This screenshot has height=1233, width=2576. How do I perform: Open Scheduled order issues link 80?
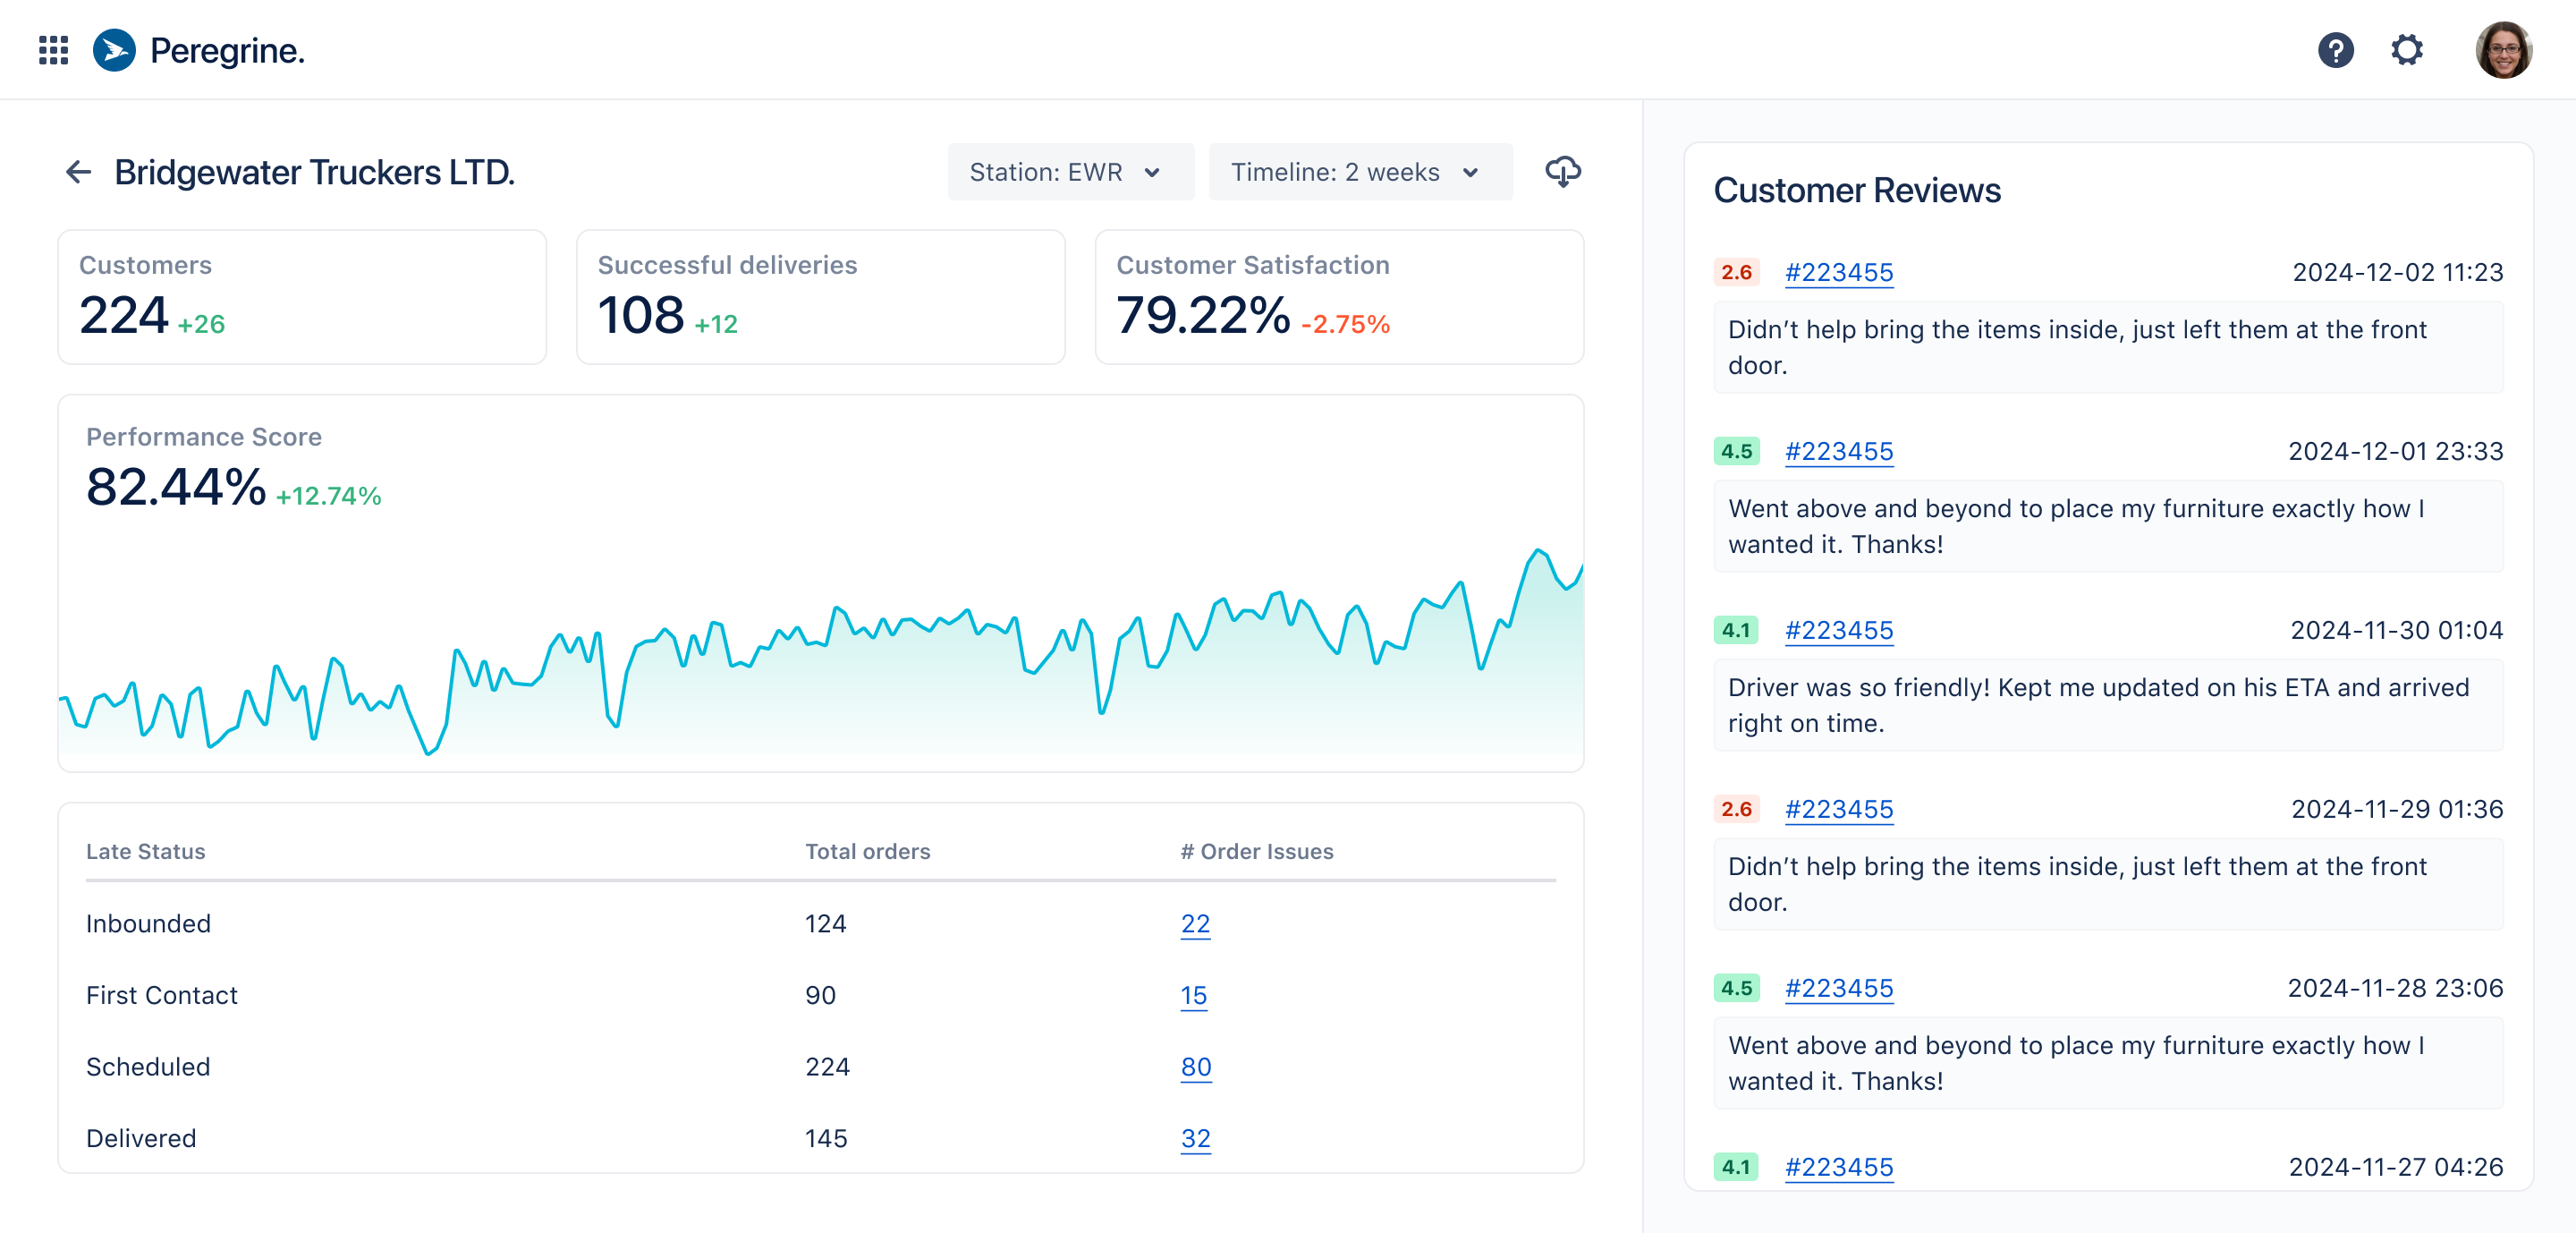point(1195,1066)
